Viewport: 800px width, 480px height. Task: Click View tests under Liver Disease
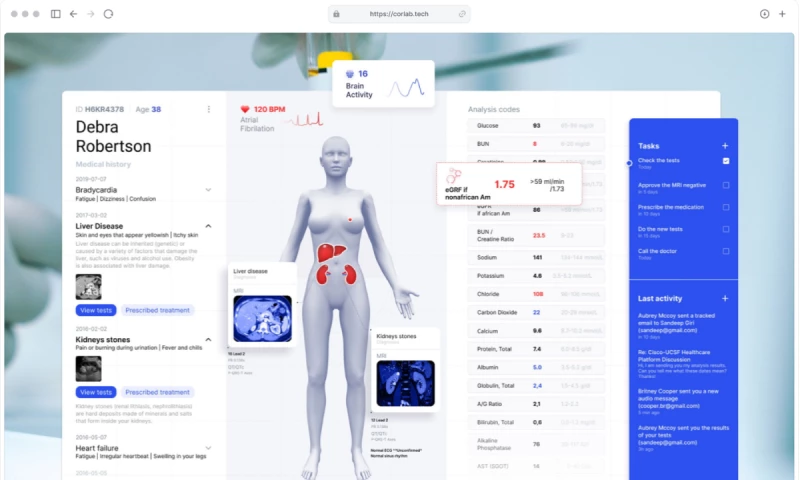tap(96, 310)
